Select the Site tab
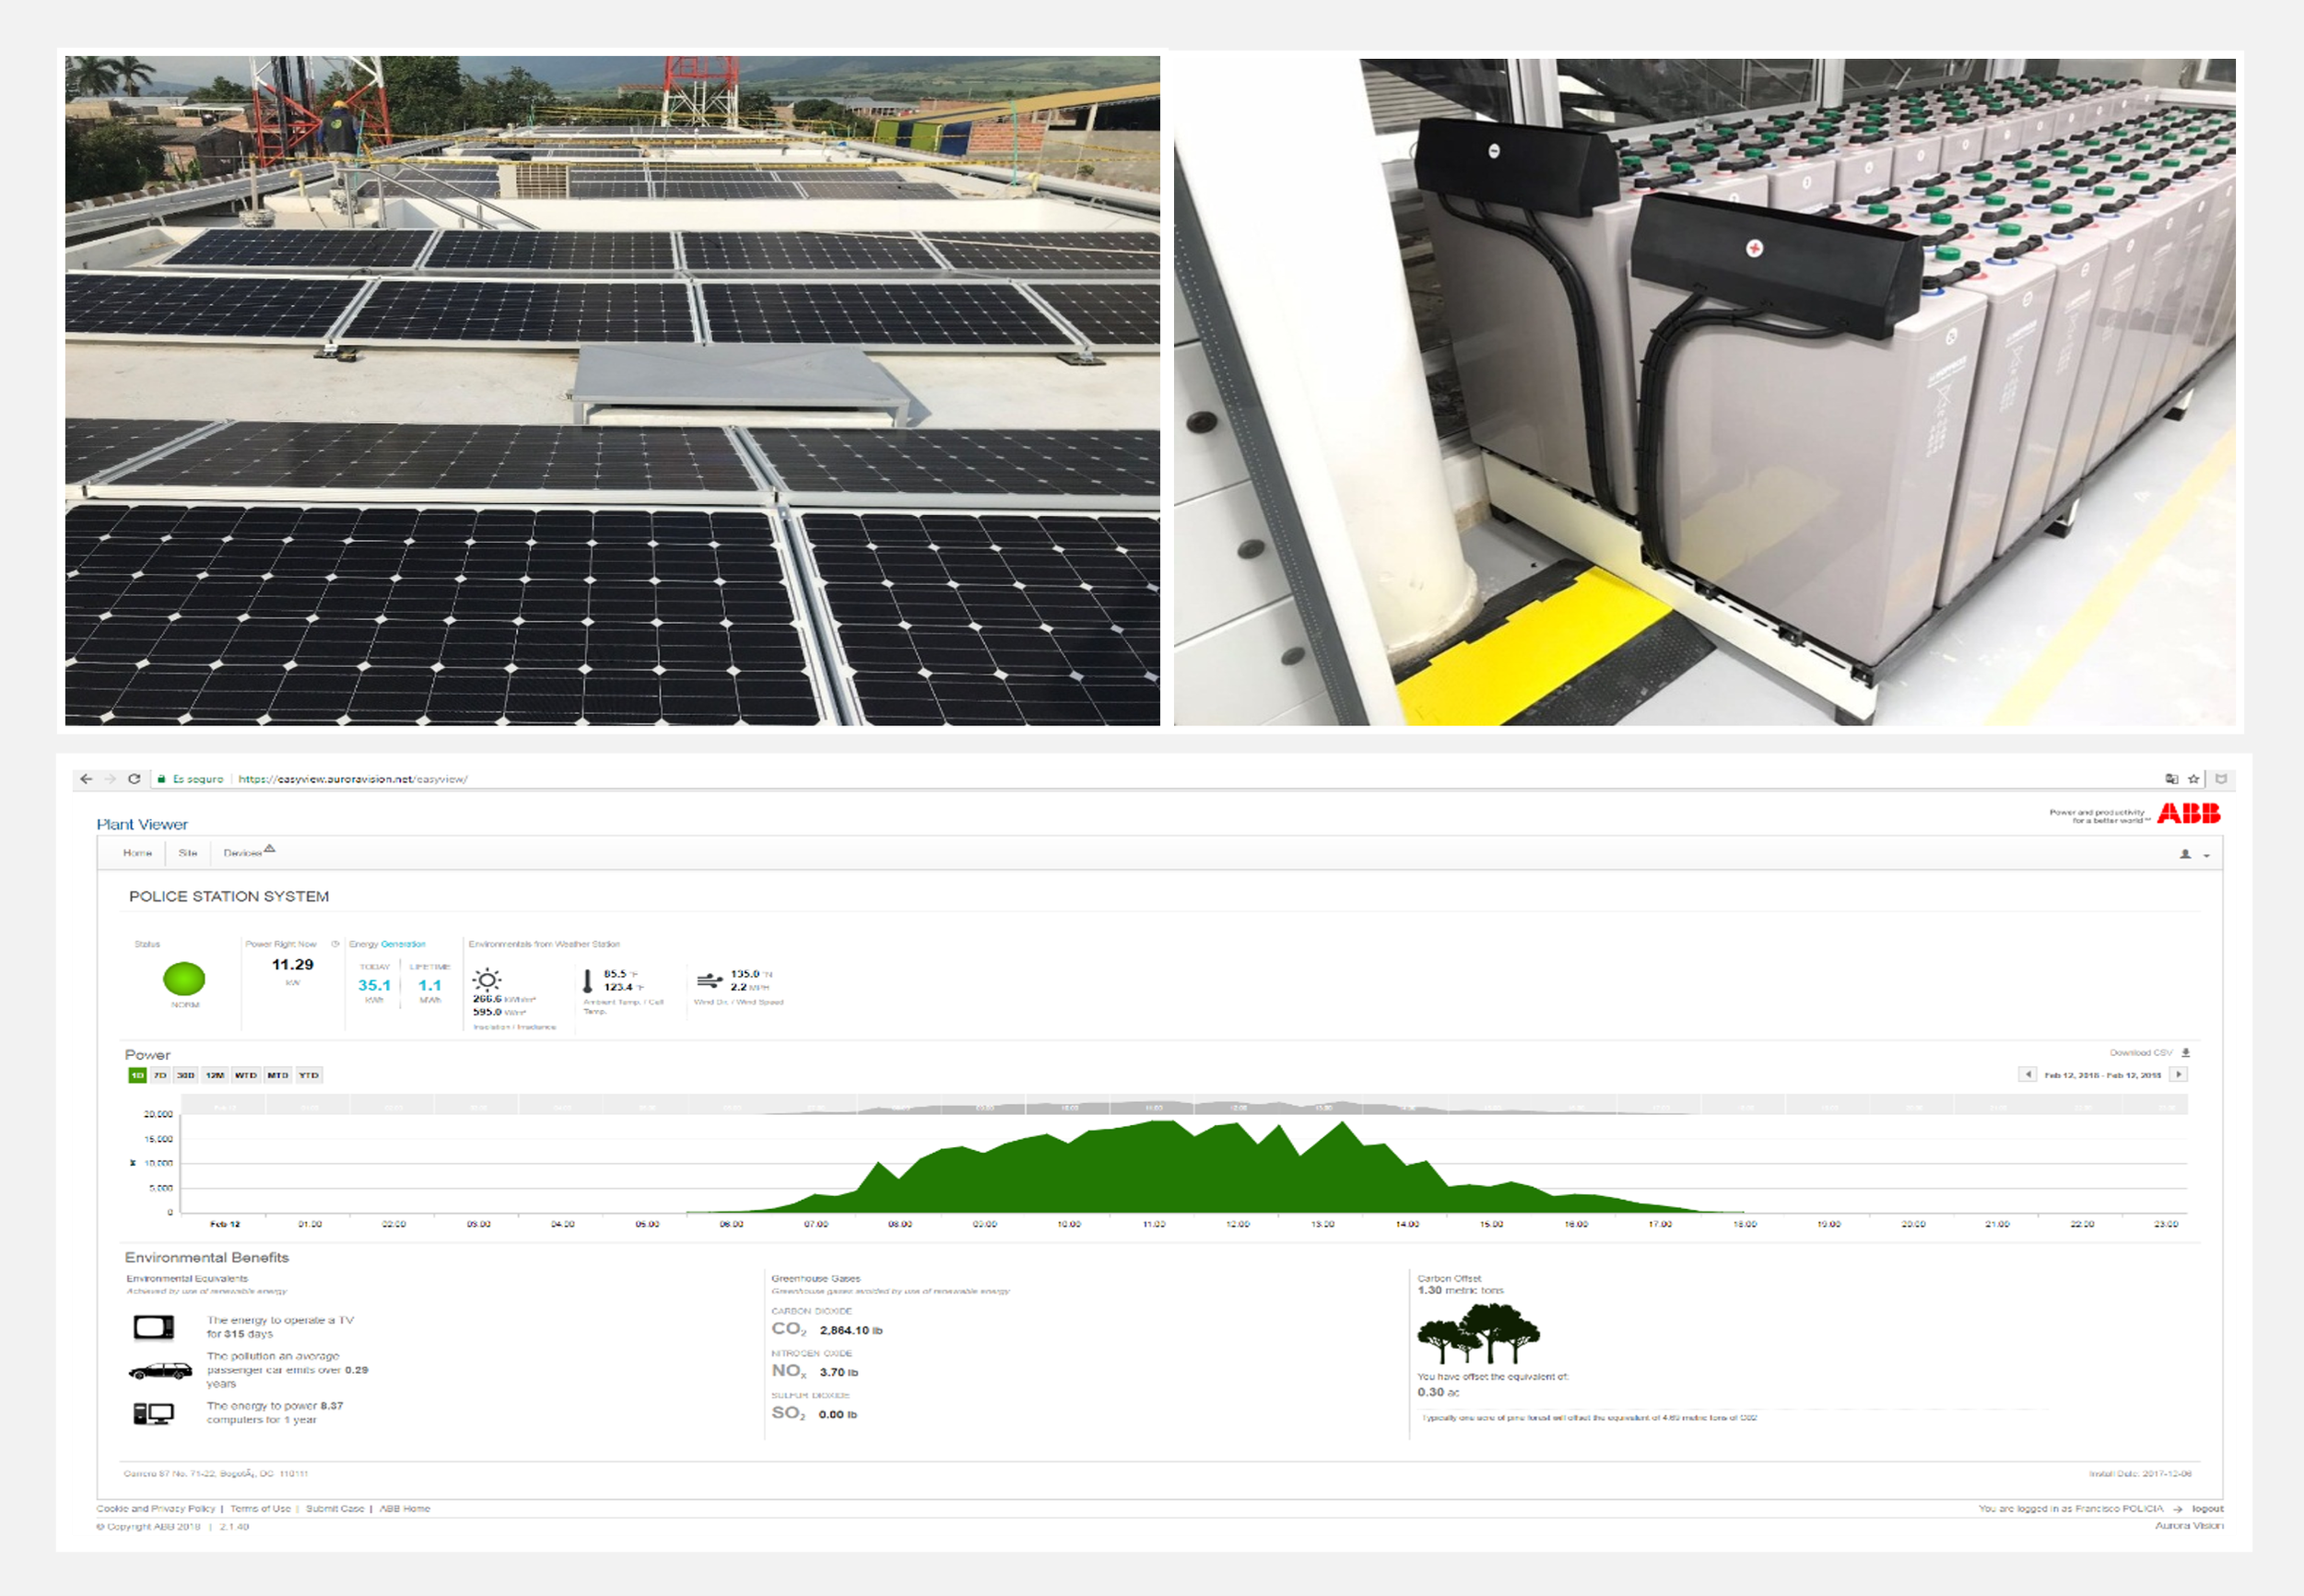Image resolution: width=2304 pixels, height=1596 pixels. [x=188, y=853]
